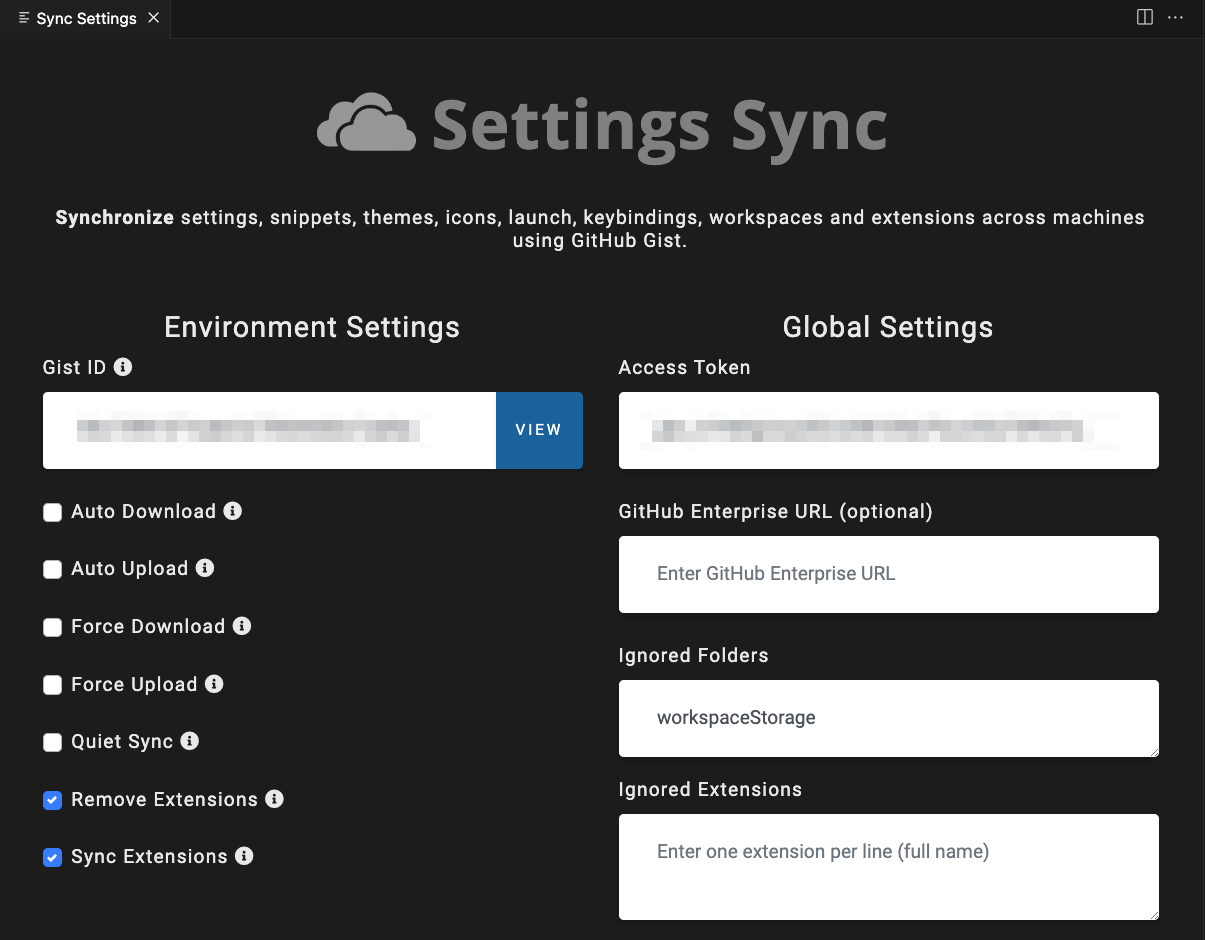The image size is (1205, 940).
Task: Click the Gist ID info icon
Action: tap(123, 367)
